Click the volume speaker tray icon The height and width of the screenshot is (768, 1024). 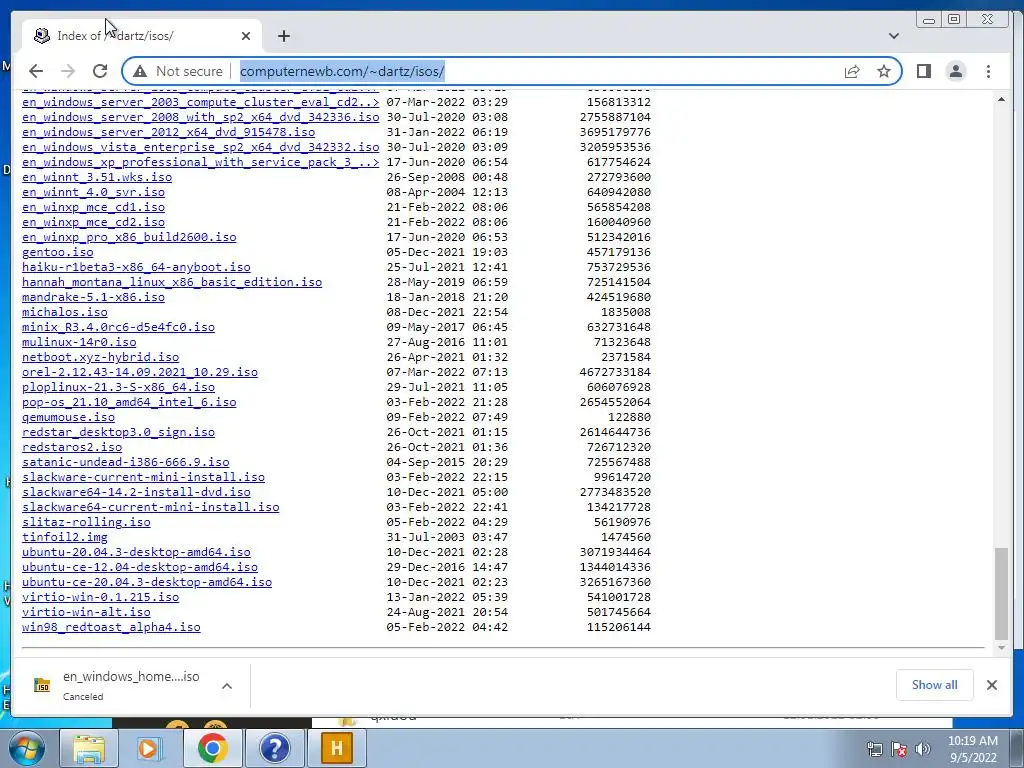tap(923, 749)
